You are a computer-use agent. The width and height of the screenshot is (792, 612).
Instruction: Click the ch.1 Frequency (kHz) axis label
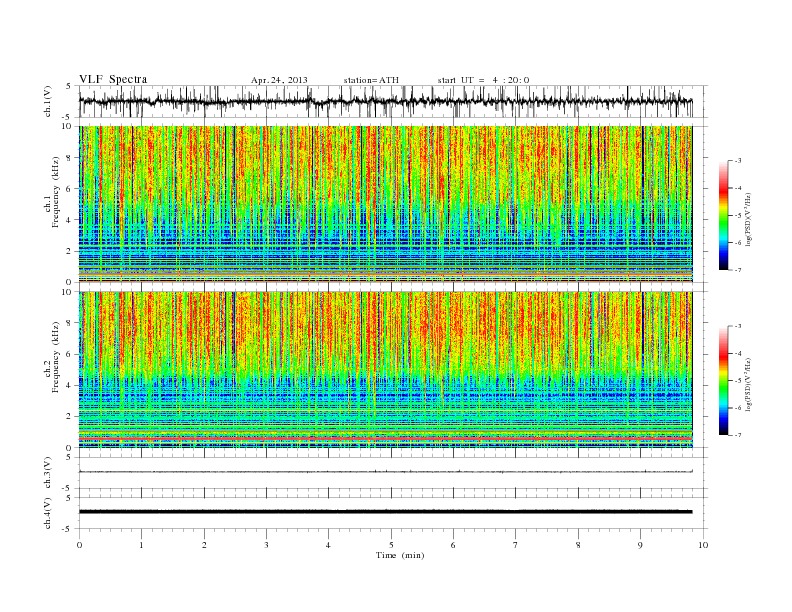(52, 192)
